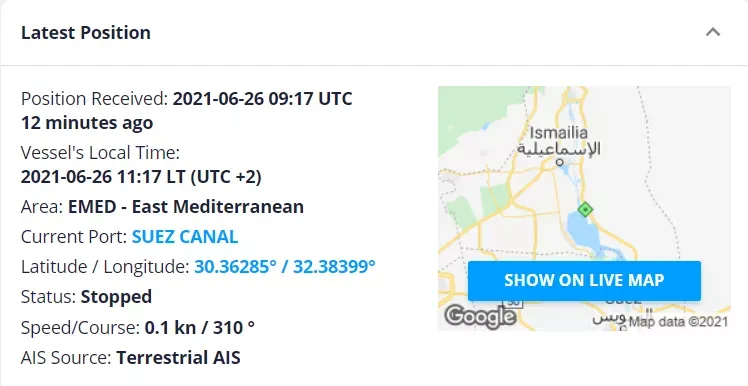Click the green vessel marker on map

pos(585,209)
